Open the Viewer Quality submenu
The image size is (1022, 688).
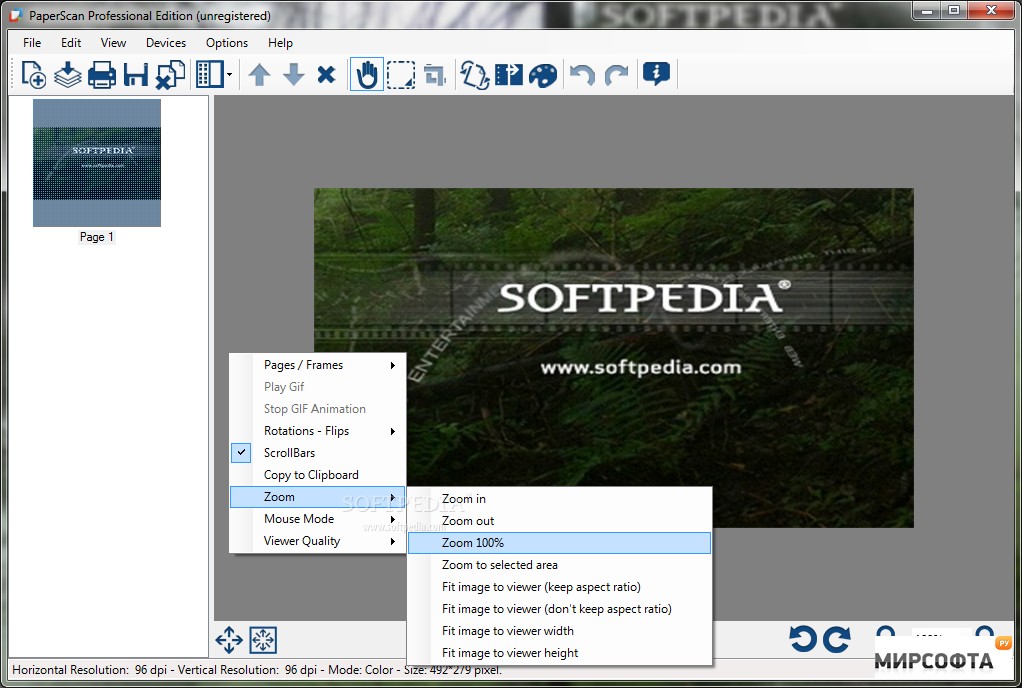coord(302,541)
